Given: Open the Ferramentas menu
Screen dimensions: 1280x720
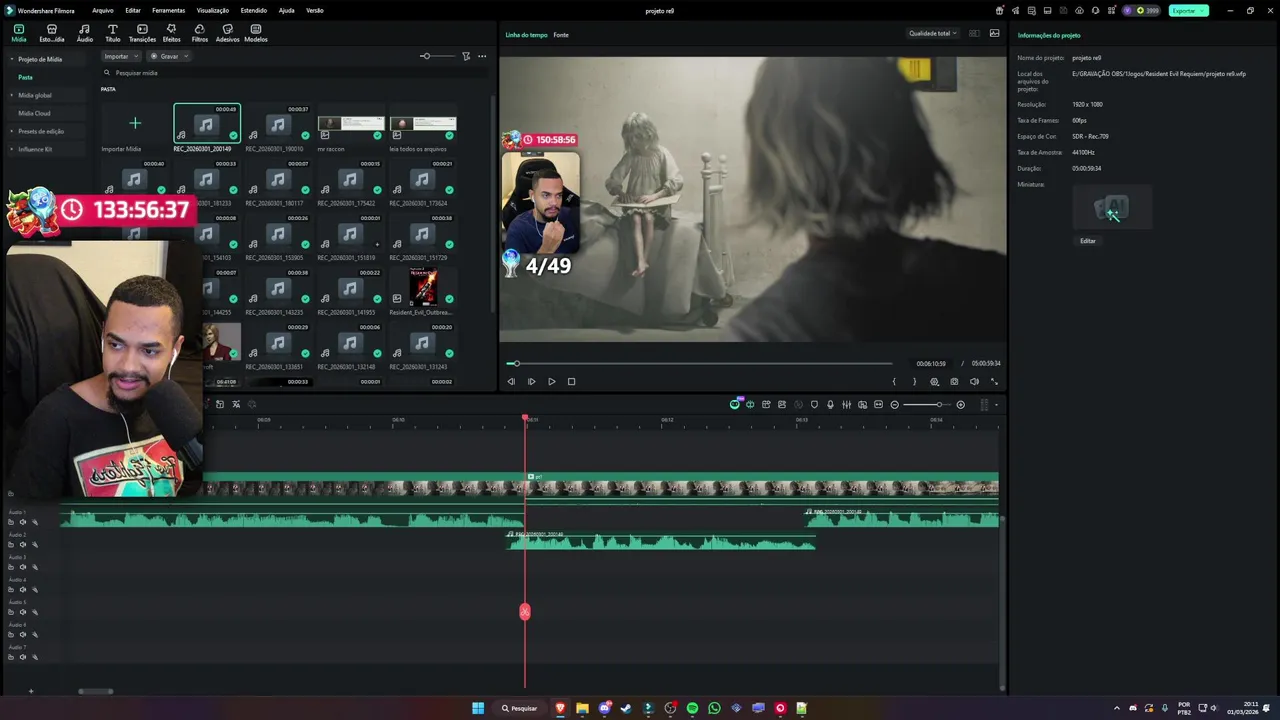Looking at the screenshot, I should coord(168,11).
